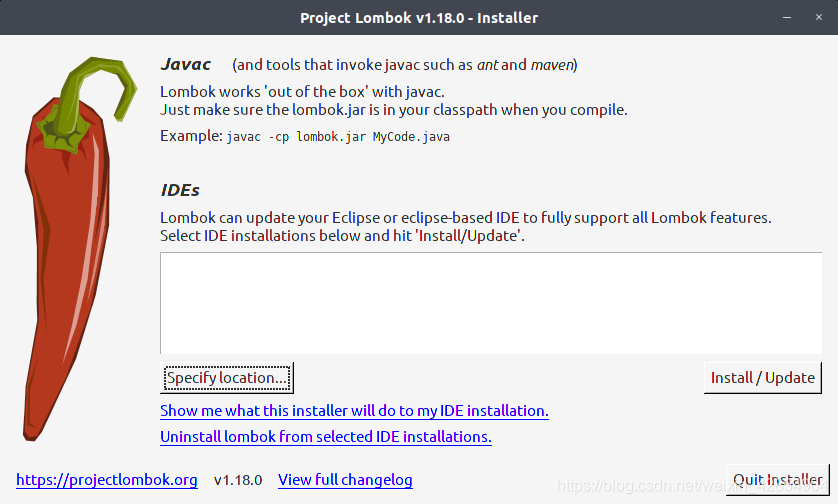Click the javac -cp lombok.jar MyCode.java example

coord(338,137)
